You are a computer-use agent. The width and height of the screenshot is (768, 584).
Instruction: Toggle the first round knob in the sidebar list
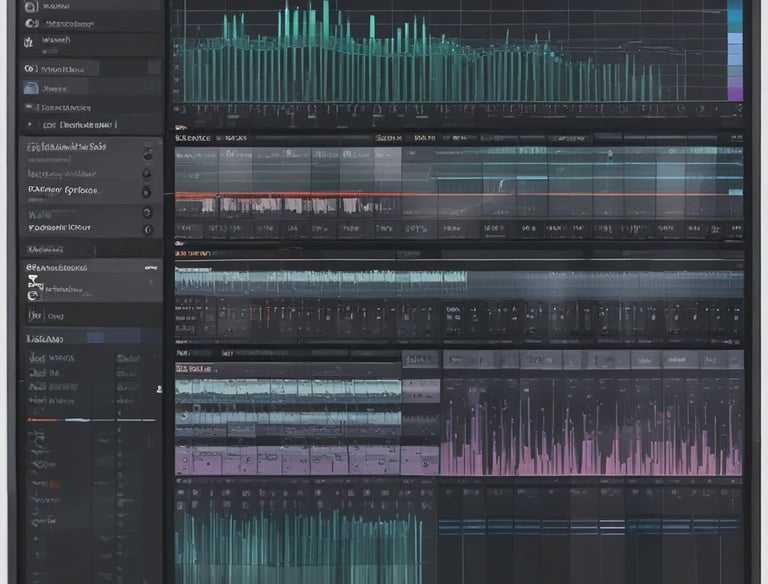pyautogui.click(x=147, y=155)
